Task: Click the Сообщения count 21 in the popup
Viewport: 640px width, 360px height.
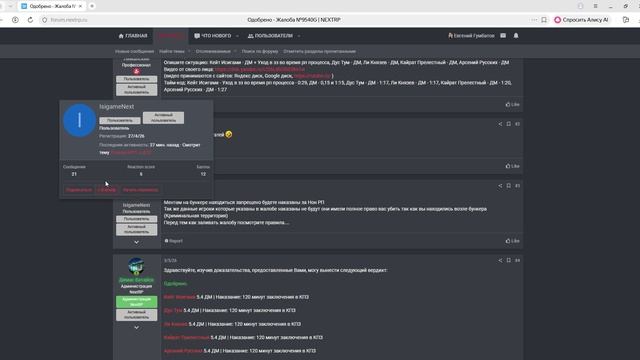Action: click(74, 174)
